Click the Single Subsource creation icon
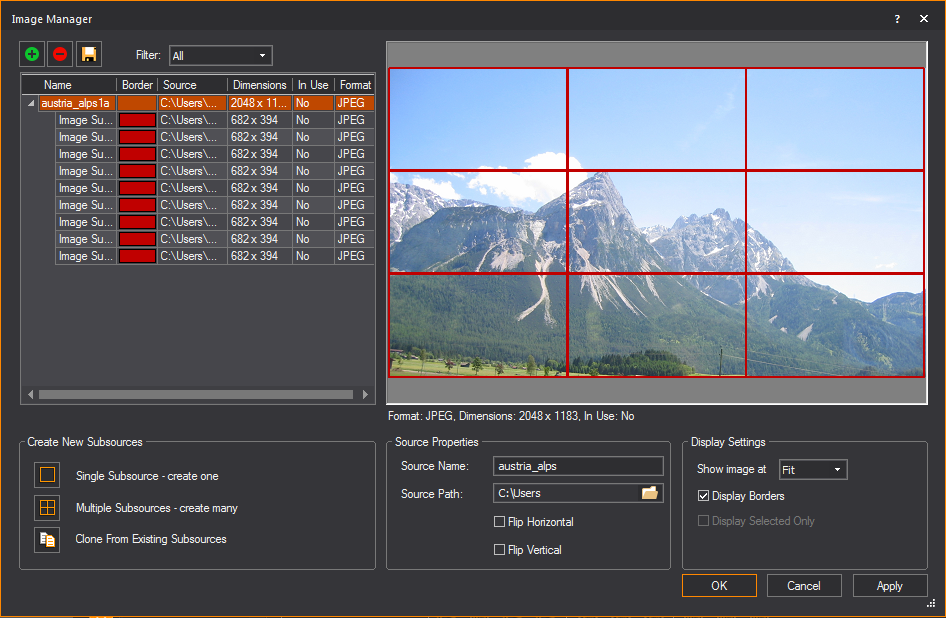 point(47,475)
